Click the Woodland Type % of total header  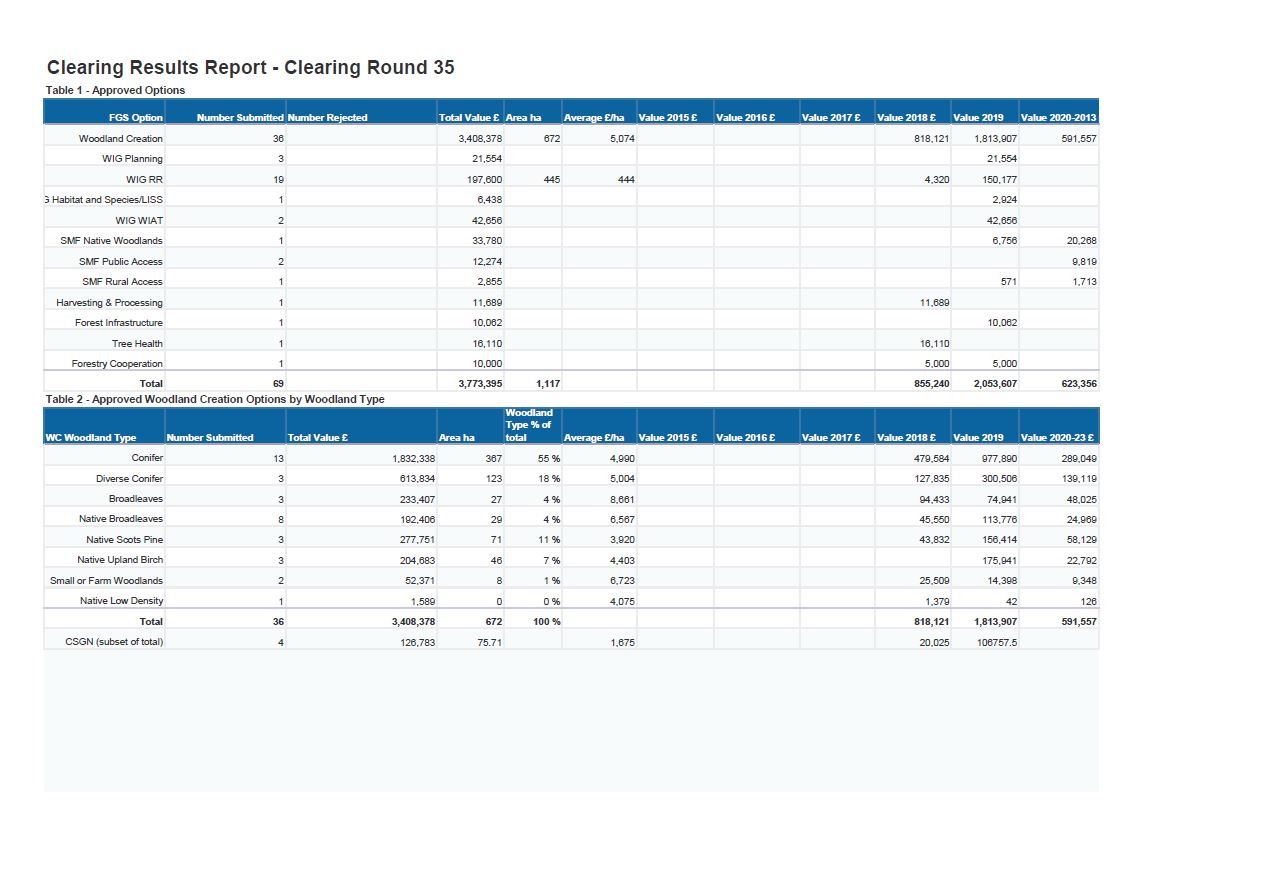529,425
